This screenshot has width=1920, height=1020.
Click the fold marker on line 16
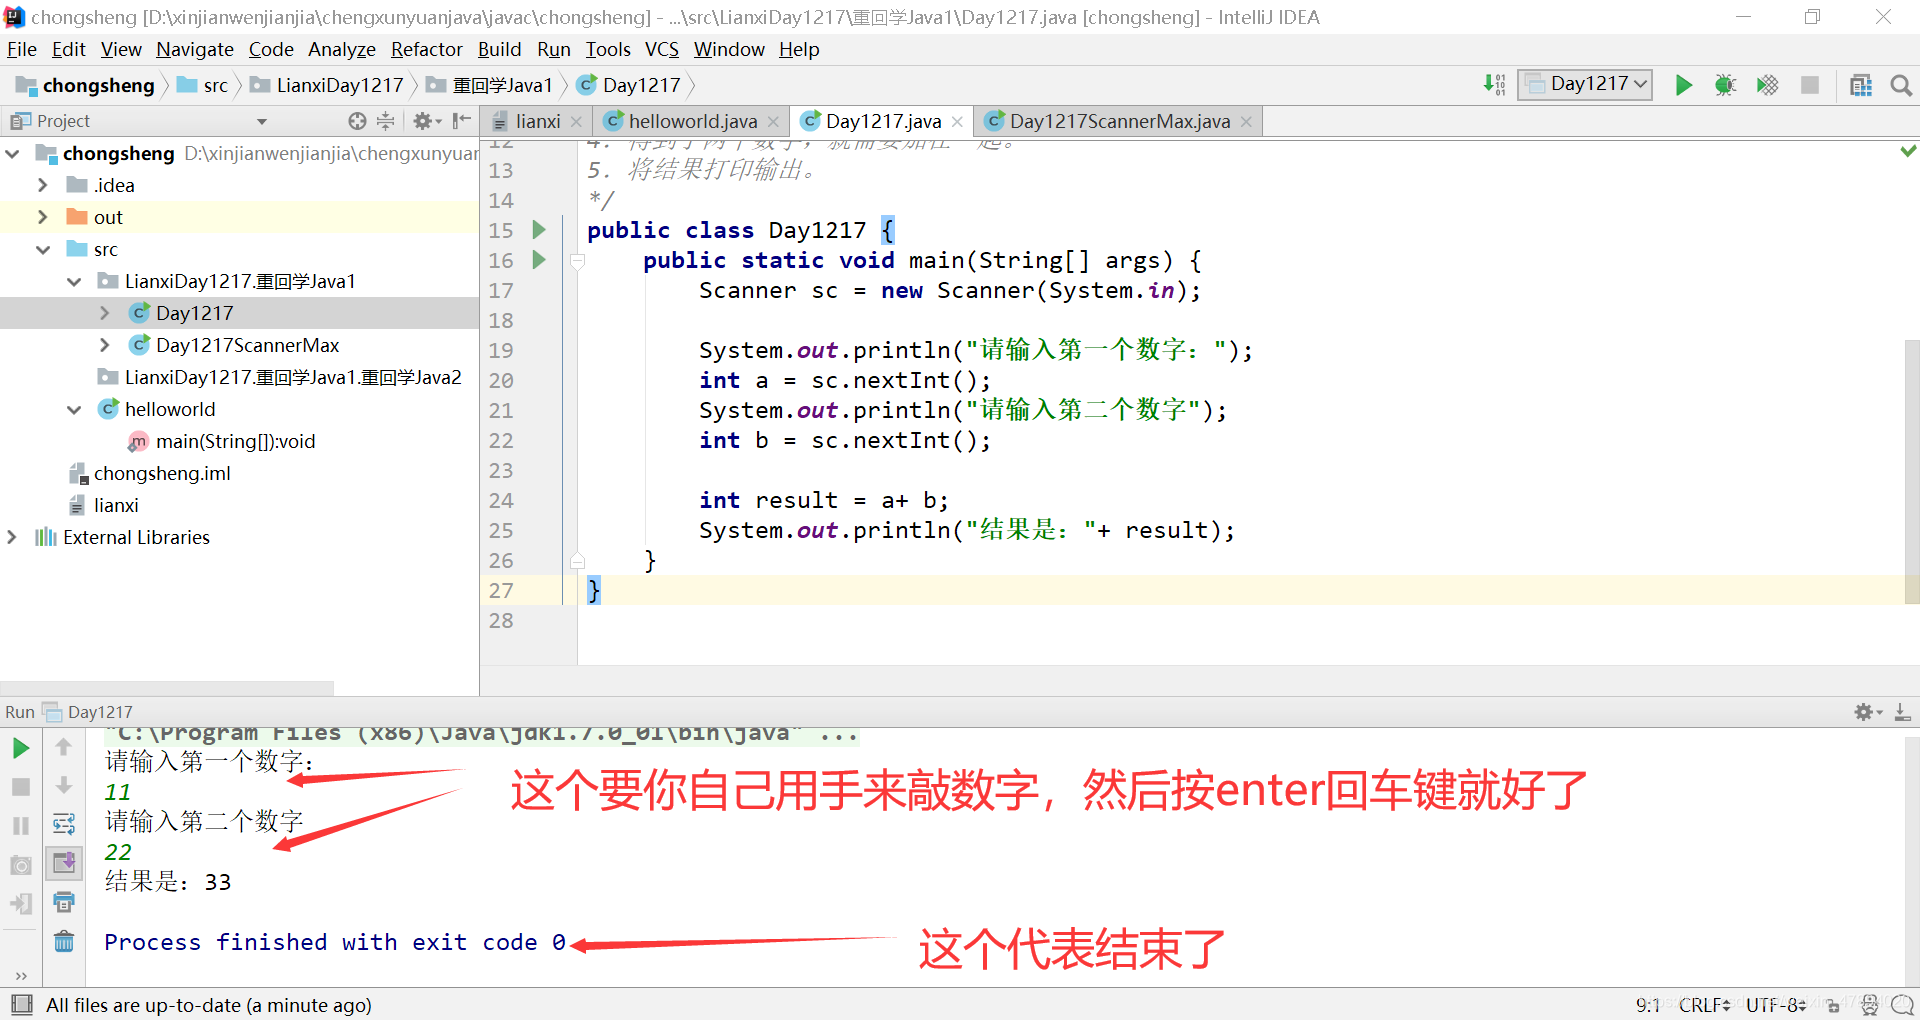point(577,261)
